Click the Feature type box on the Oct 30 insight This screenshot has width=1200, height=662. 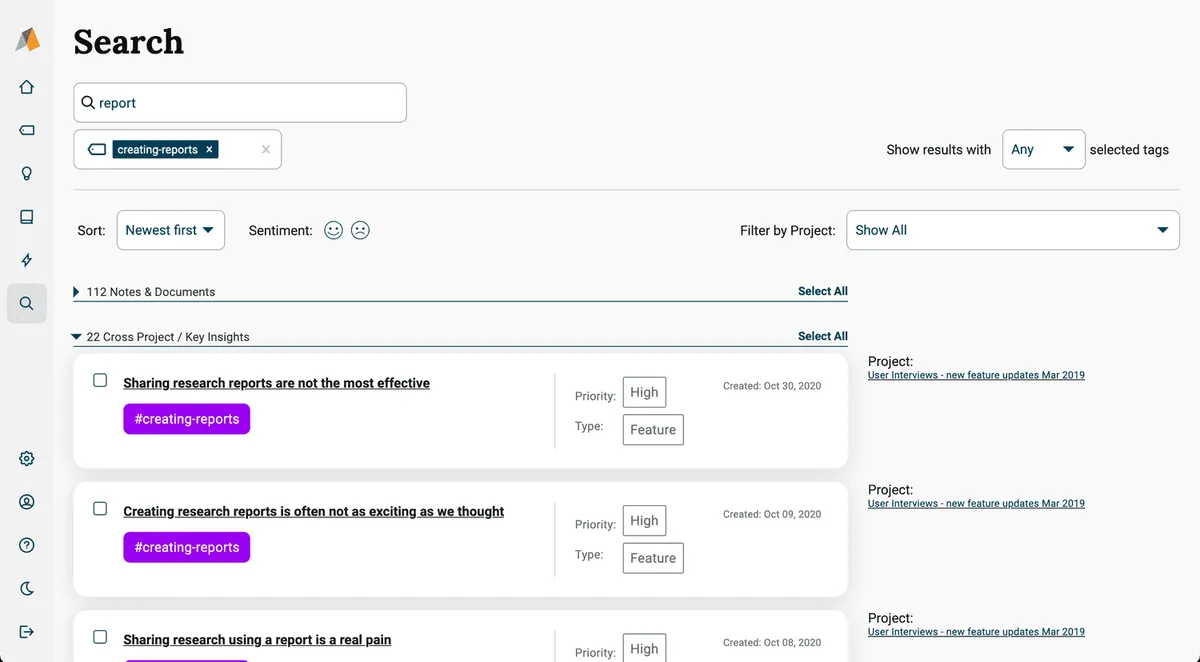coord(653,429)
